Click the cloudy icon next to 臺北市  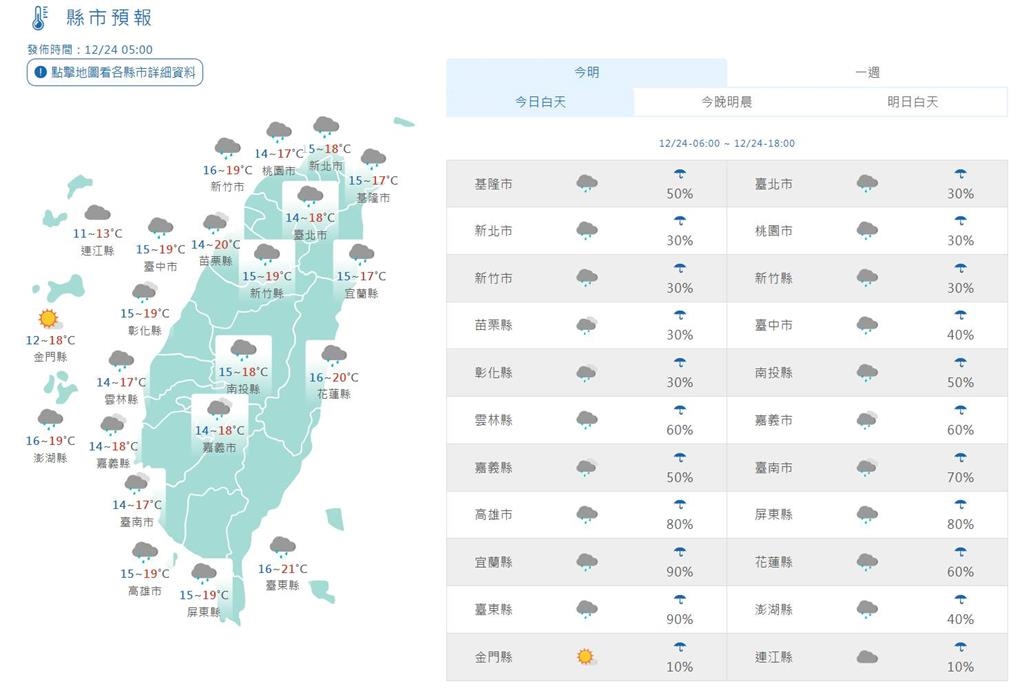tap(866, 182)
